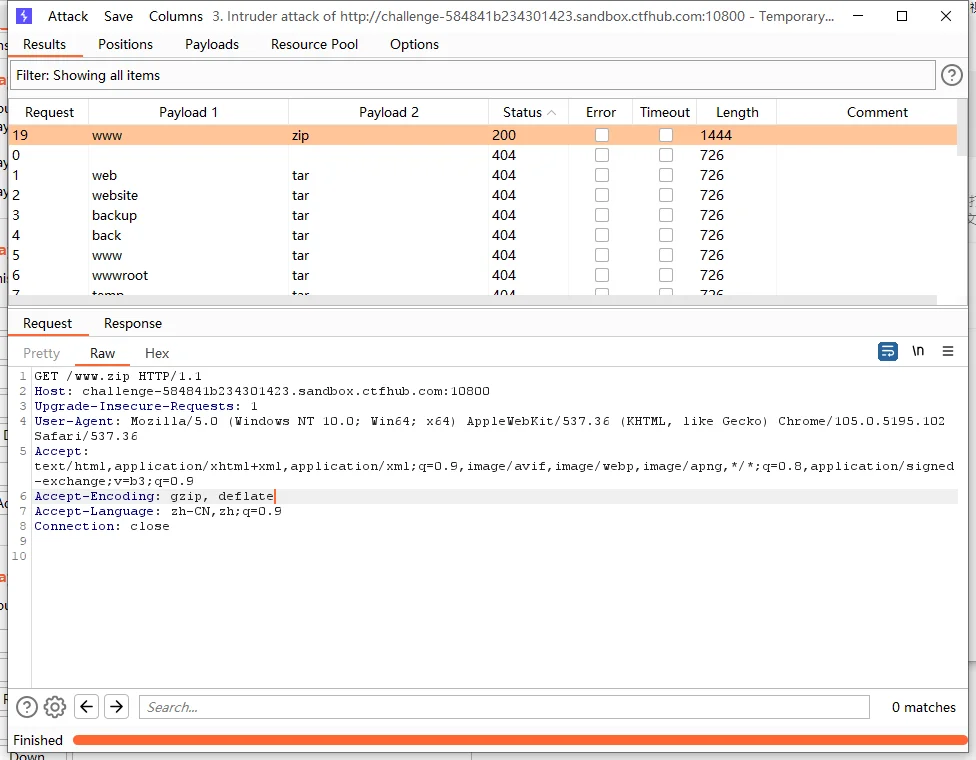Go to next search match arrow
Screen dimensions: 976x760
tap(117, 707)
